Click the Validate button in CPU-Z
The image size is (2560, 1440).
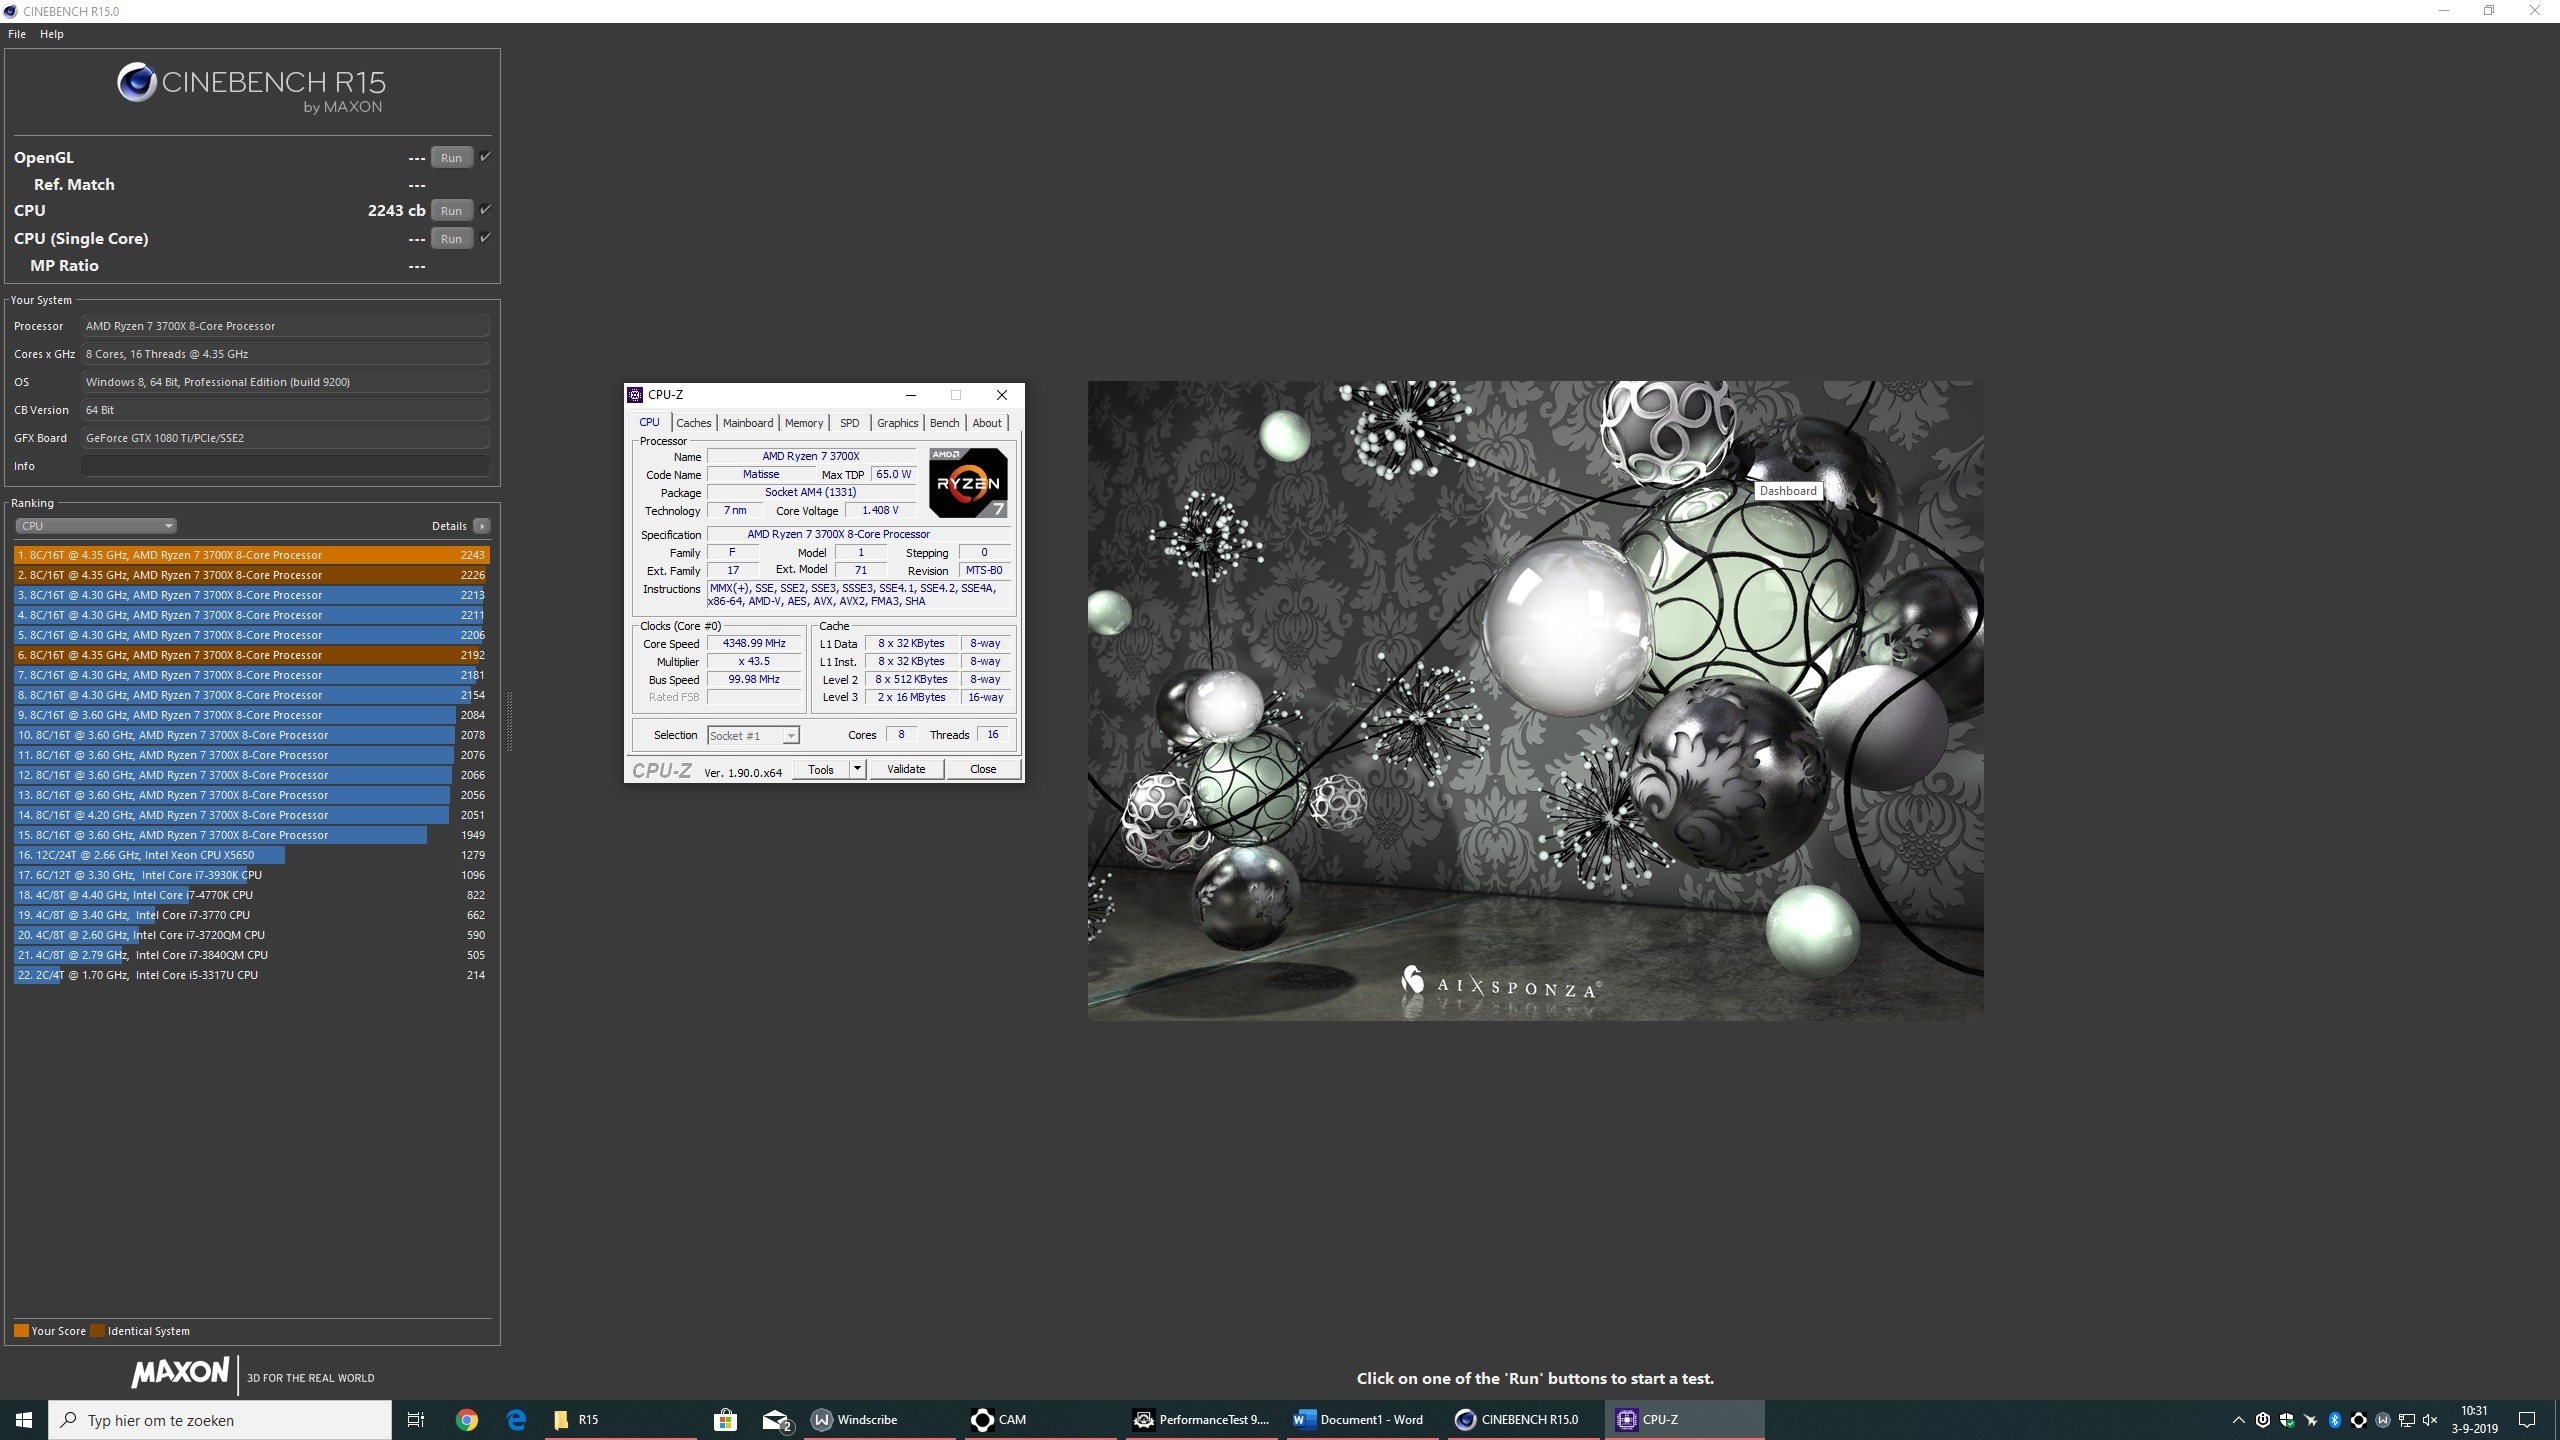[906, 769]
